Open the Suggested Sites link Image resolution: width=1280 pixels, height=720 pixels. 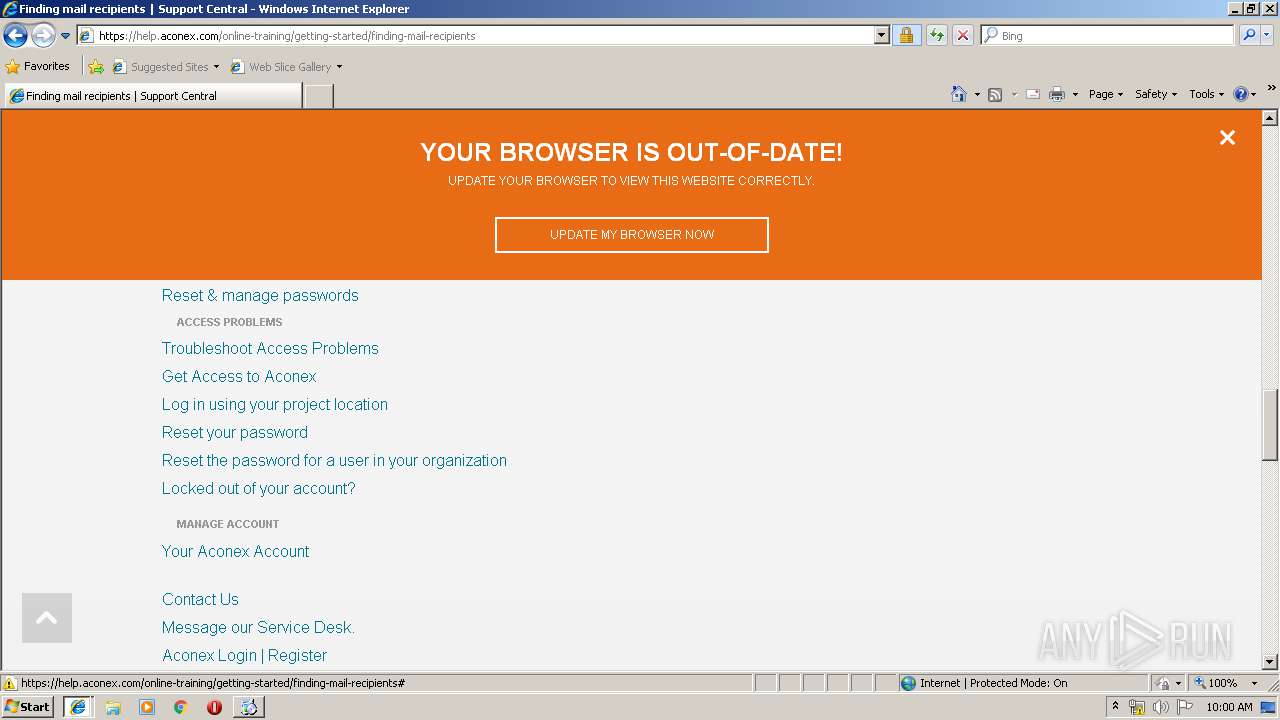[x=165, y=67]
